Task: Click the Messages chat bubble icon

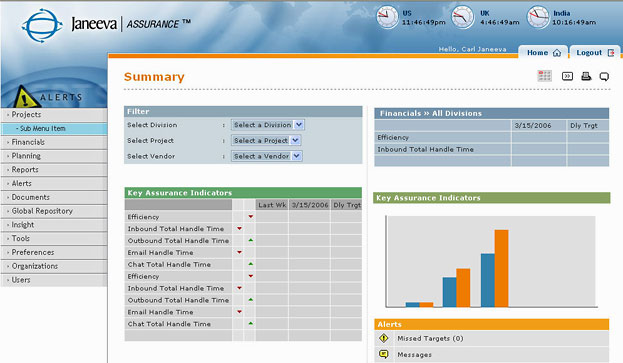Action: point(383,354)
